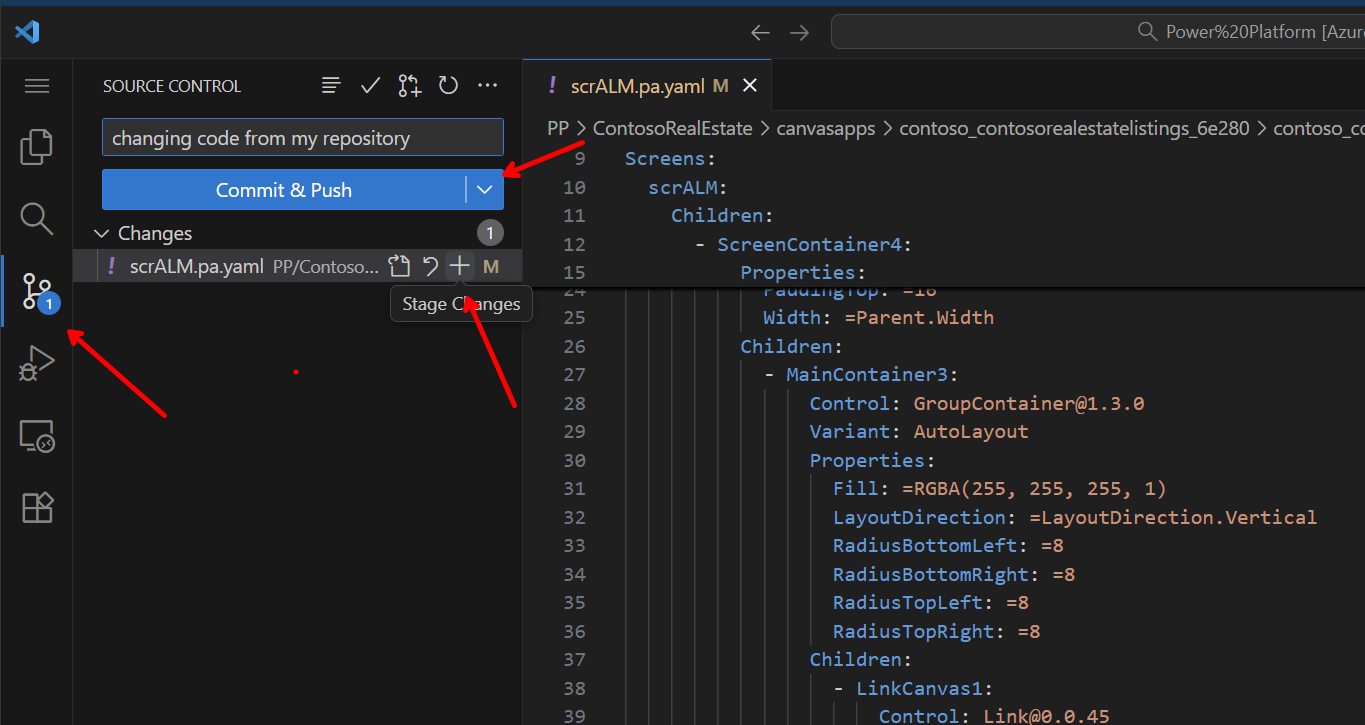Open the Extensions view icon

pyautogui.click(x=36, y=508)
